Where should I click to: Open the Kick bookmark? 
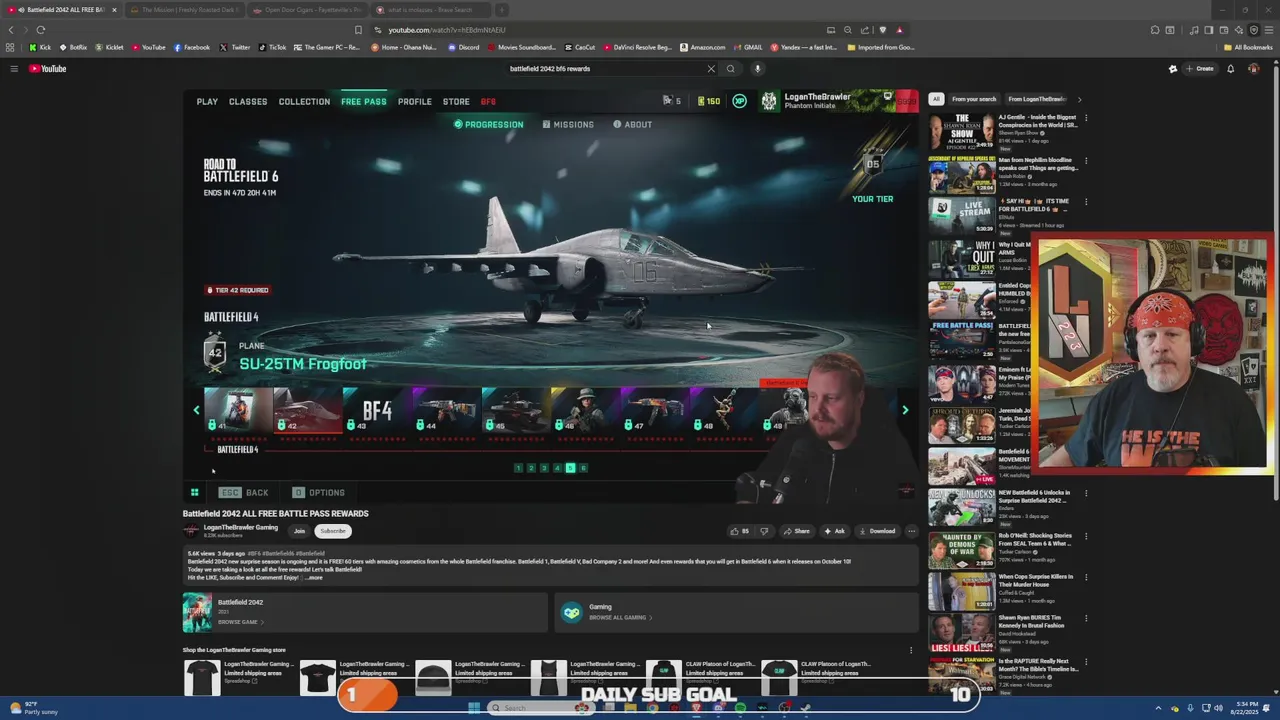[x=40, y=47]
